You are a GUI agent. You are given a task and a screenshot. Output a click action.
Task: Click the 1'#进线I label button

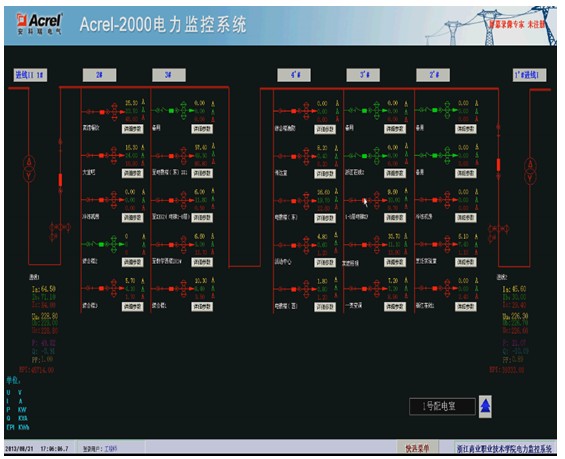(x=529, y=75)
